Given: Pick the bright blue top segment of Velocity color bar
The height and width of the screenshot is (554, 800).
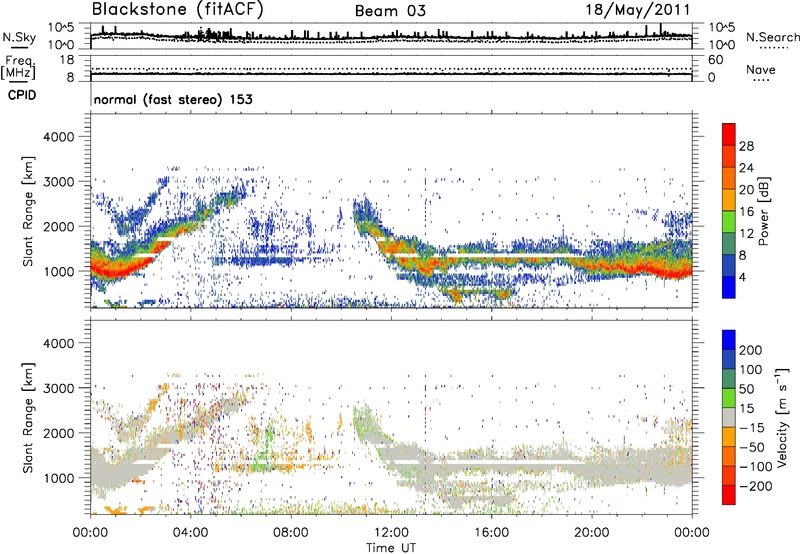Looking at the screenshot, I should click(729, 340).
